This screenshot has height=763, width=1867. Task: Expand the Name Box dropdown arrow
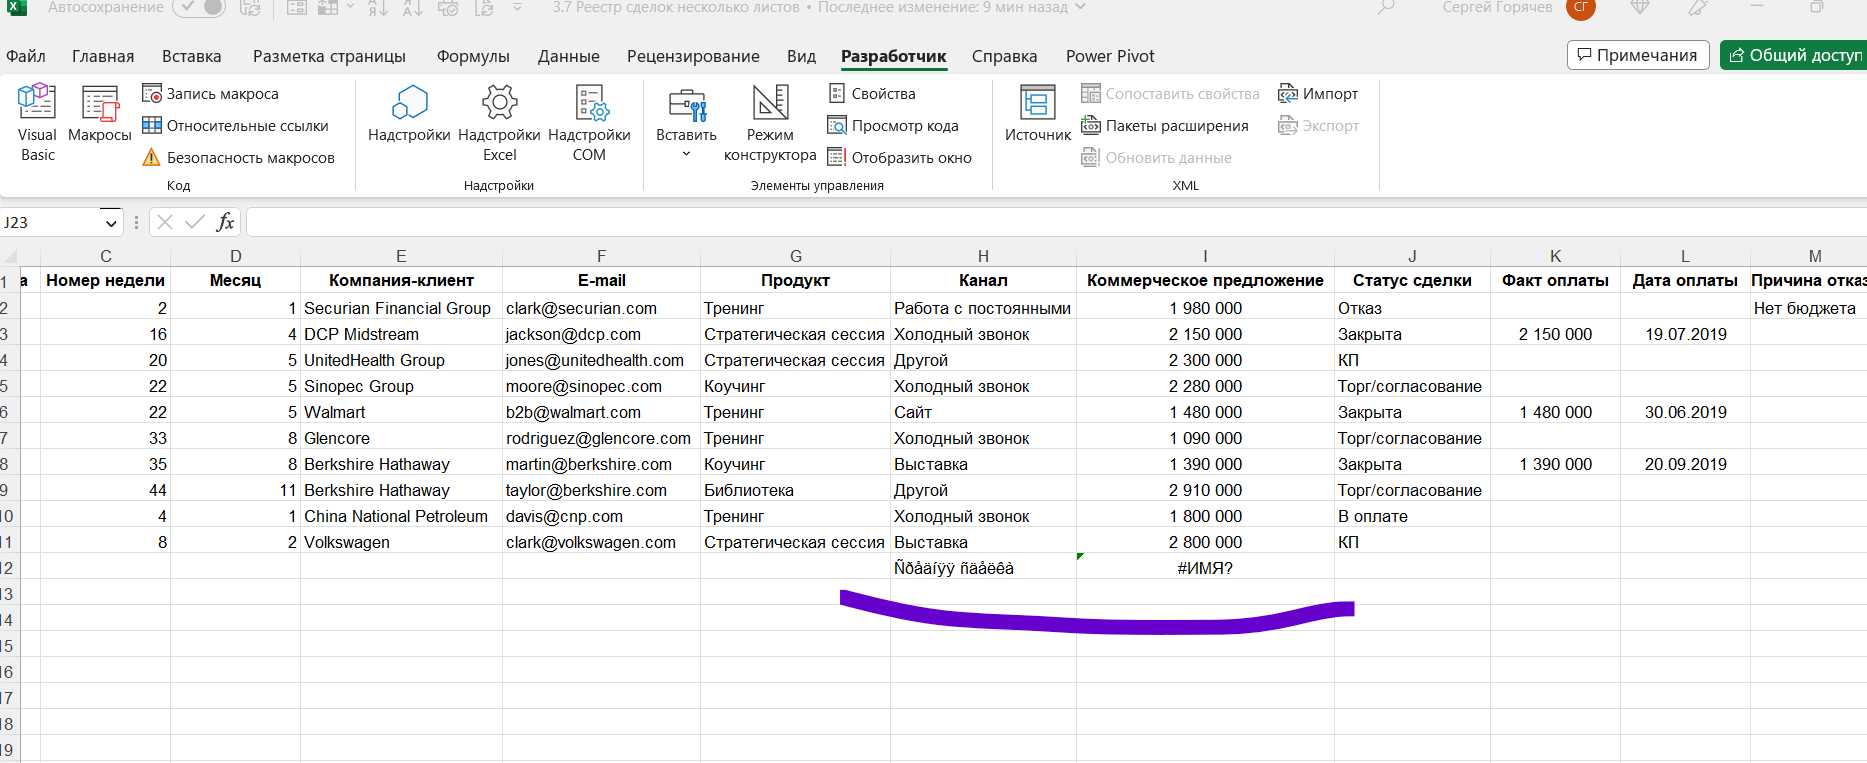click(110, 223)
